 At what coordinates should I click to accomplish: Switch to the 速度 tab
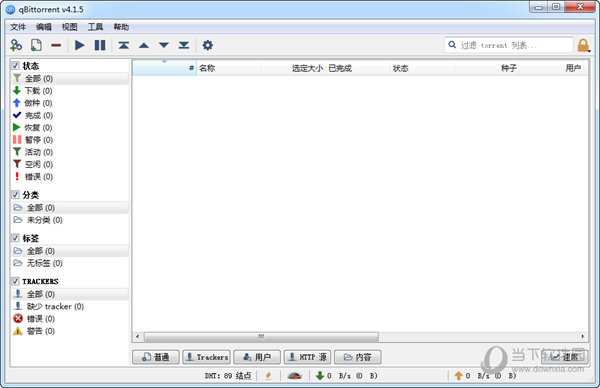tap(564, 357)
